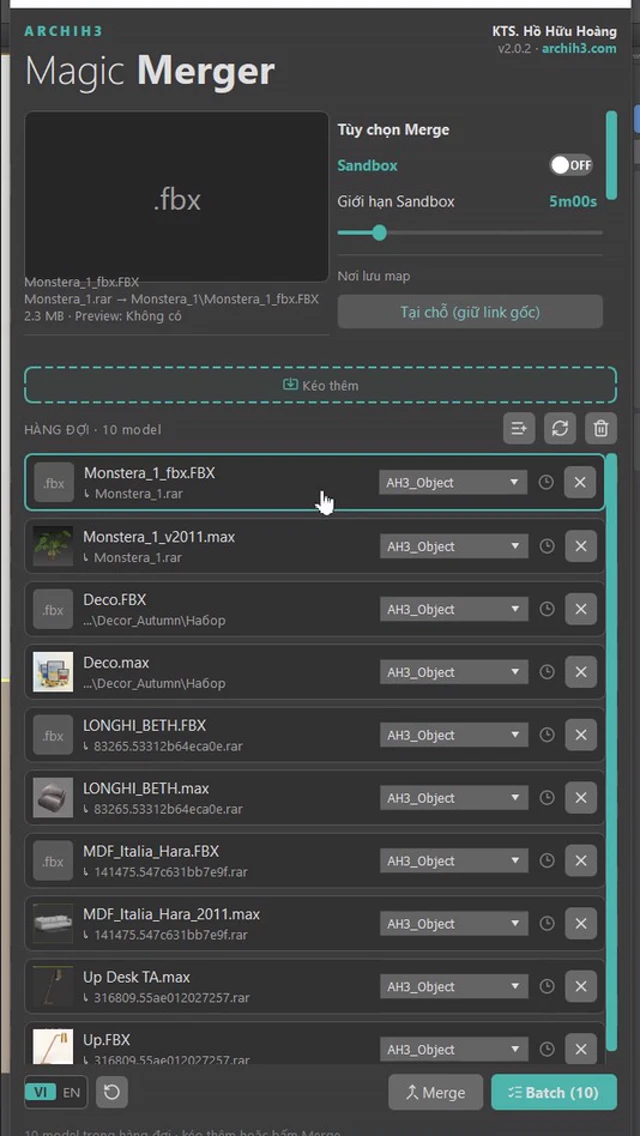
Task: Open AH3_Object dropdown for Up.FBX
Action: pyautogui.click(x=454, y=1049)
